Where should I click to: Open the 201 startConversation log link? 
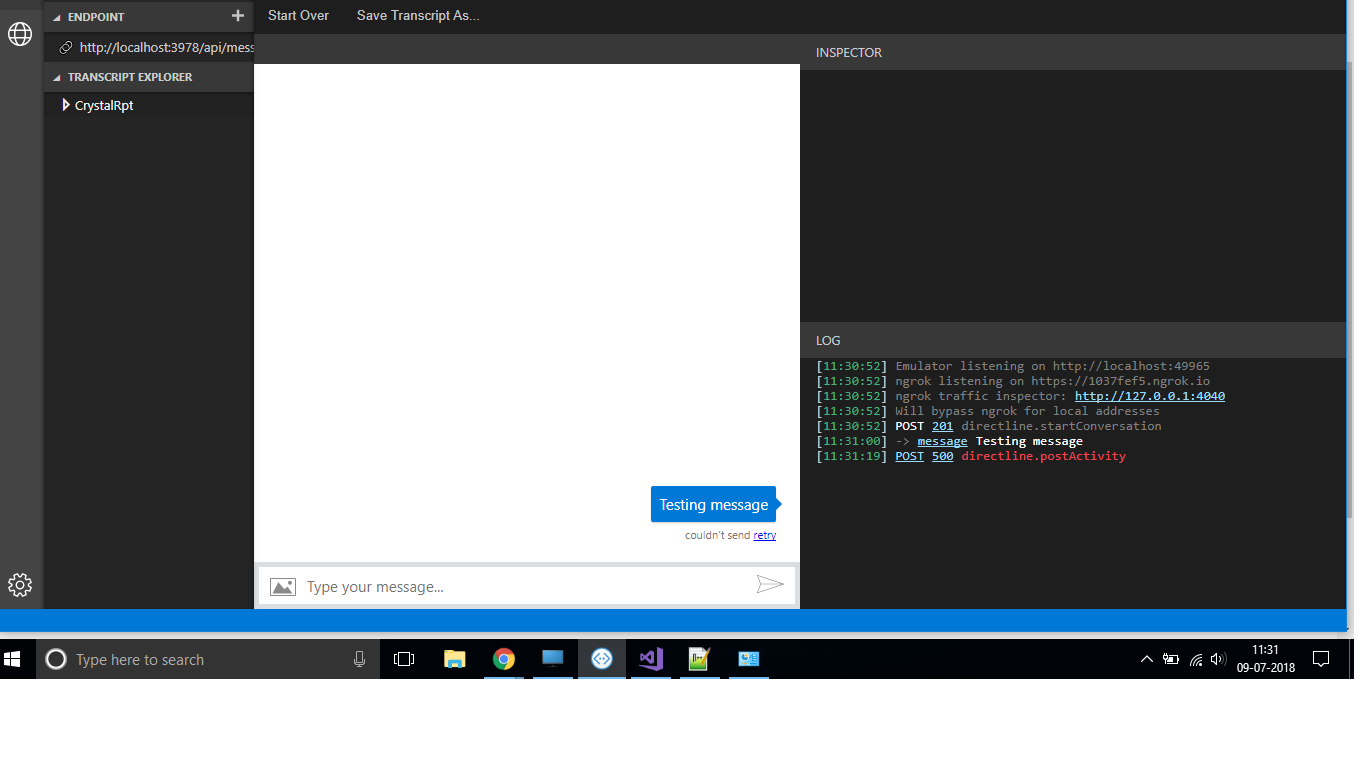click(941, 425)
